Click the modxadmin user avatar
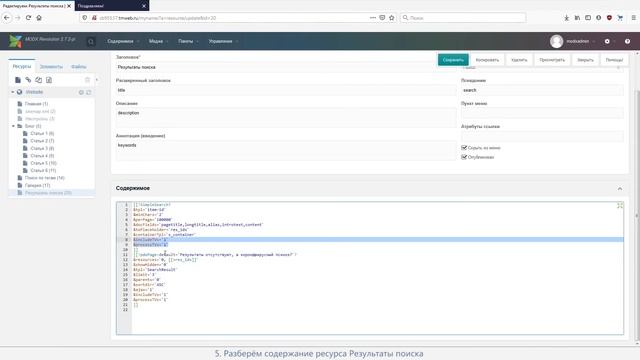The height and width of the screenshot is (360, 640). tap(556, 41)
